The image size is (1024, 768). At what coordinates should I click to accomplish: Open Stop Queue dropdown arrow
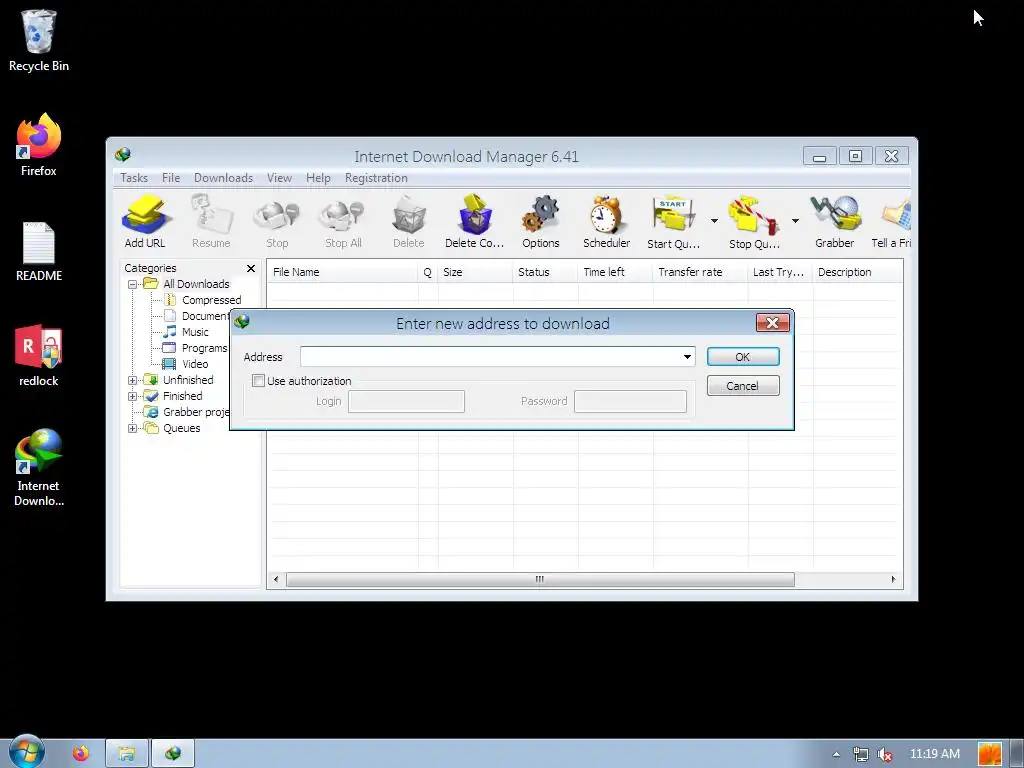[795, 221]
